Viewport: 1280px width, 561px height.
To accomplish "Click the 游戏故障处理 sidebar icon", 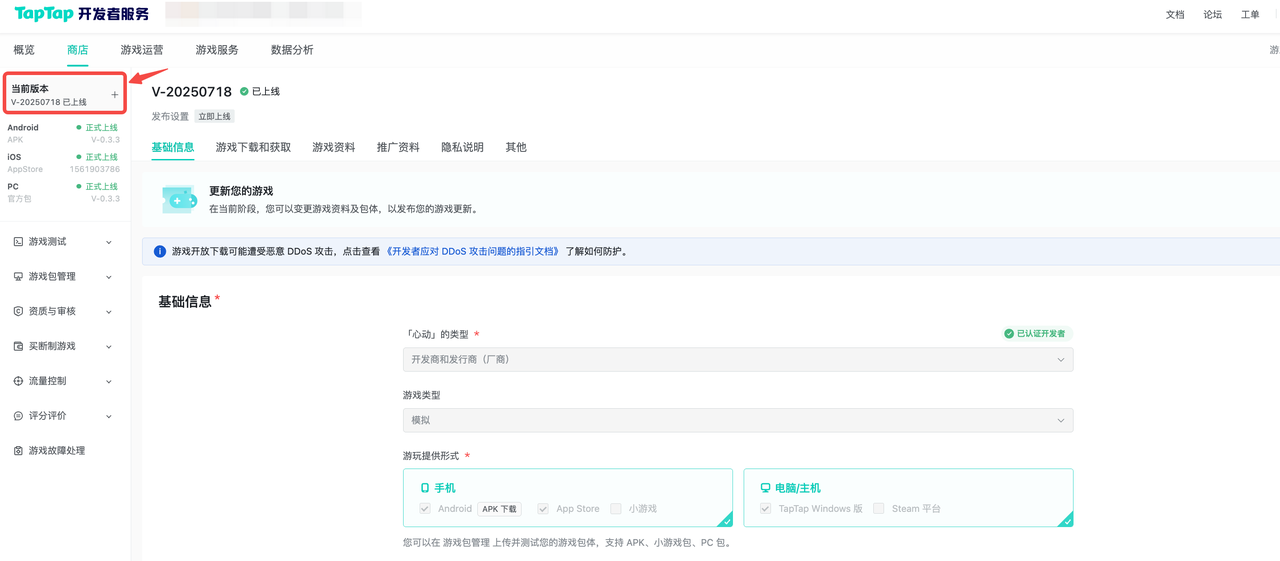I will (x=18, y=451).
